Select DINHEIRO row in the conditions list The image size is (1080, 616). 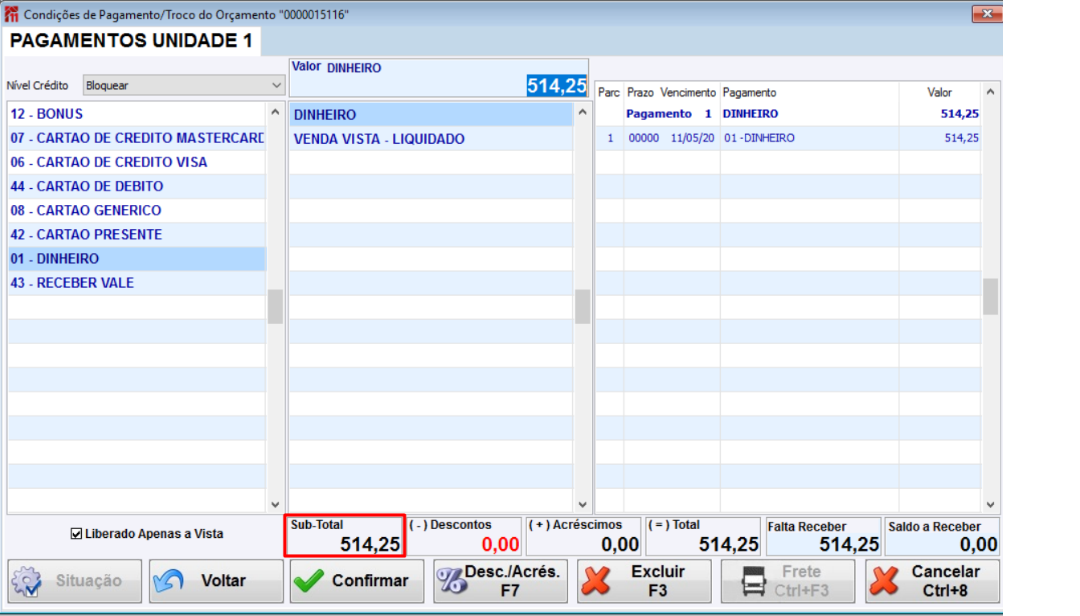tap(431, 115)
